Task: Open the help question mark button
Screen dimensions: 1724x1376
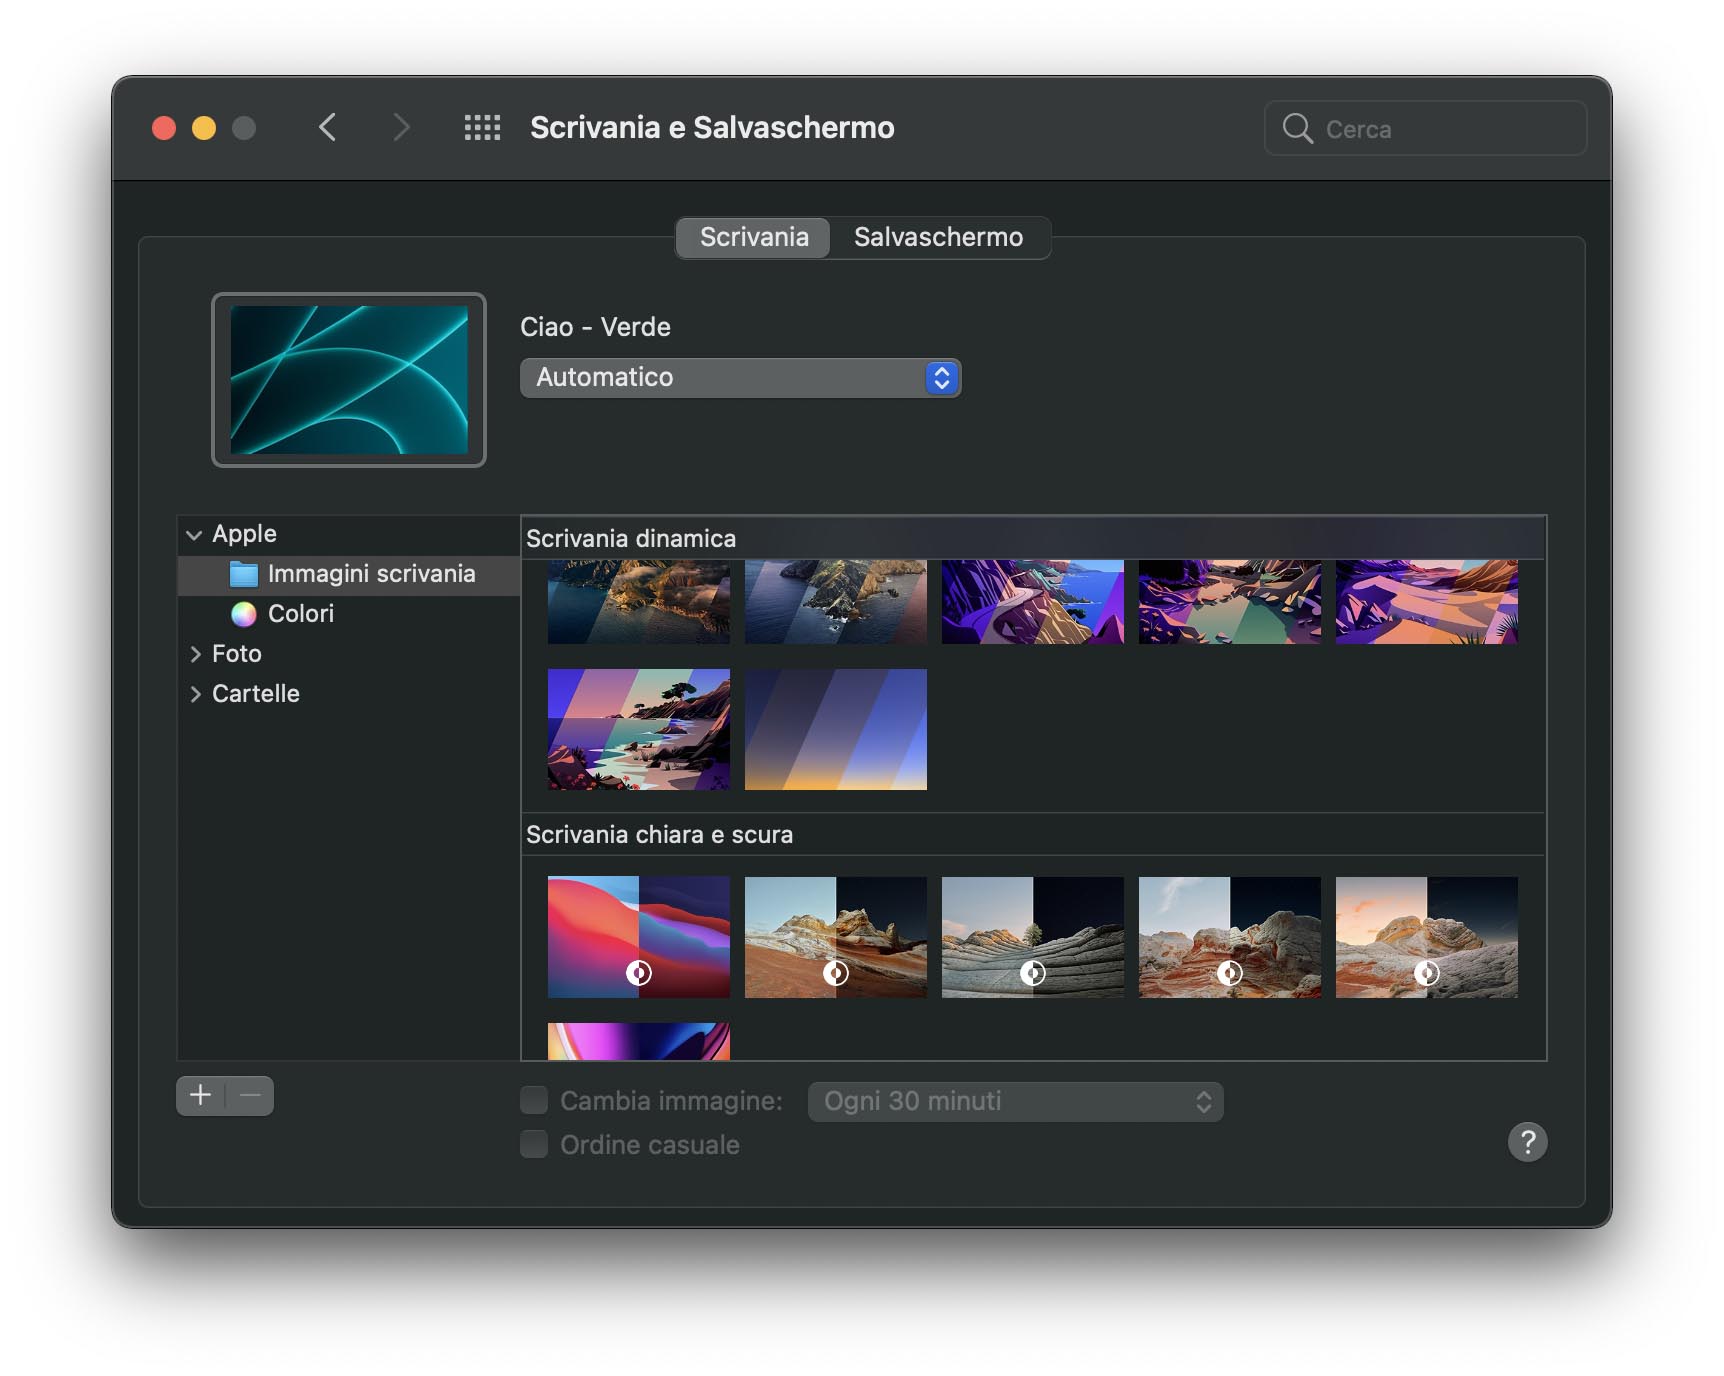Action: tap(1526, 1142)
